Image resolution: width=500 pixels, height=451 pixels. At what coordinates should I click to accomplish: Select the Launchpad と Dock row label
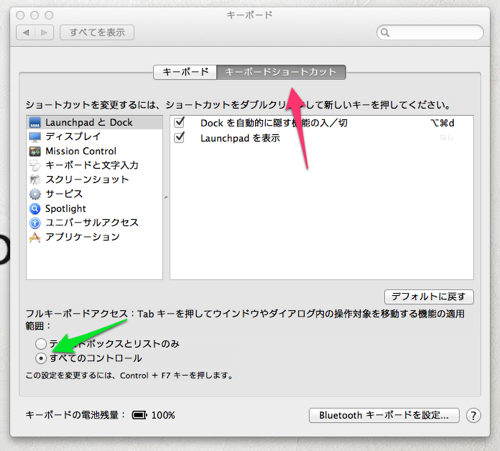89,123
